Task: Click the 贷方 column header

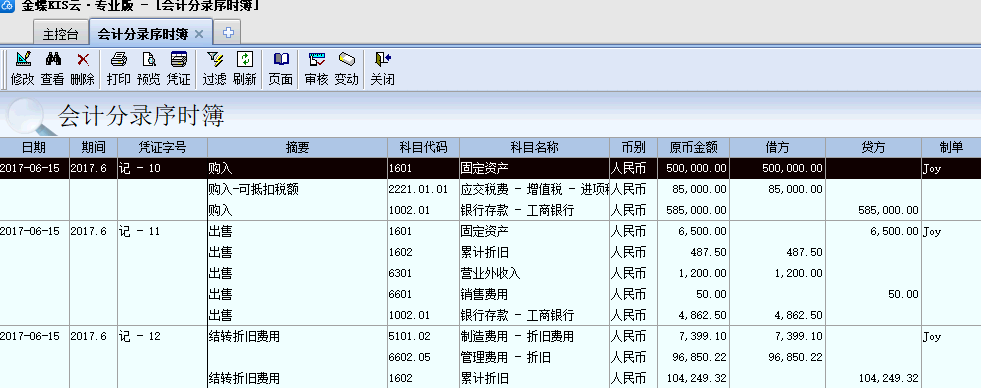Action: (x=873, y=148)
